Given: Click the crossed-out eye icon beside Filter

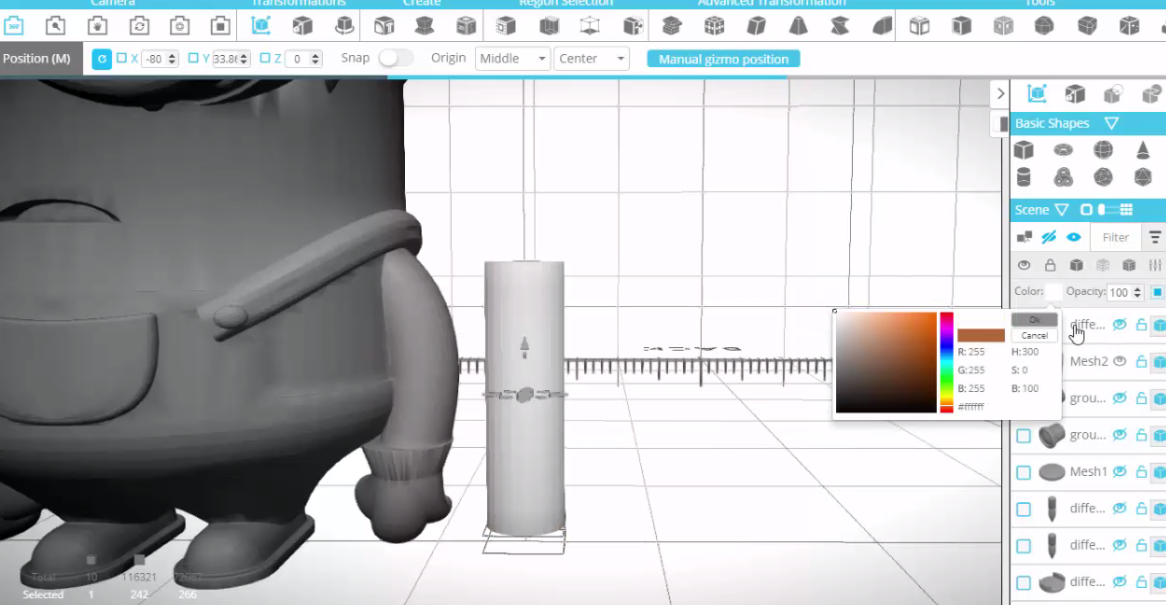Looking at the screenshot, I should (1049, 237).
